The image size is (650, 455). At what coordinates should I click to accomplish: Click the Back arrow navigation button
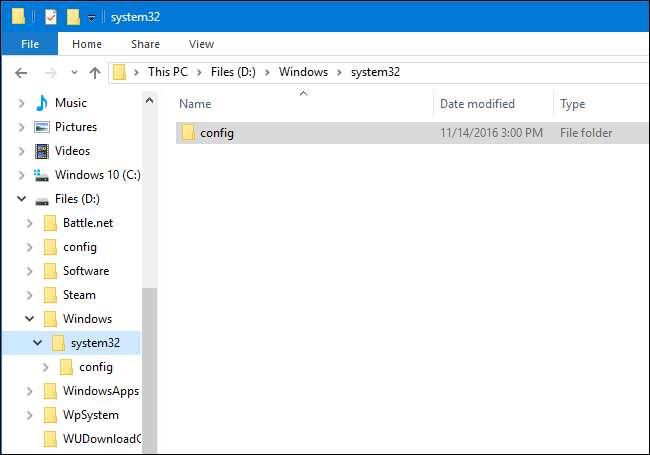[22, 72]
